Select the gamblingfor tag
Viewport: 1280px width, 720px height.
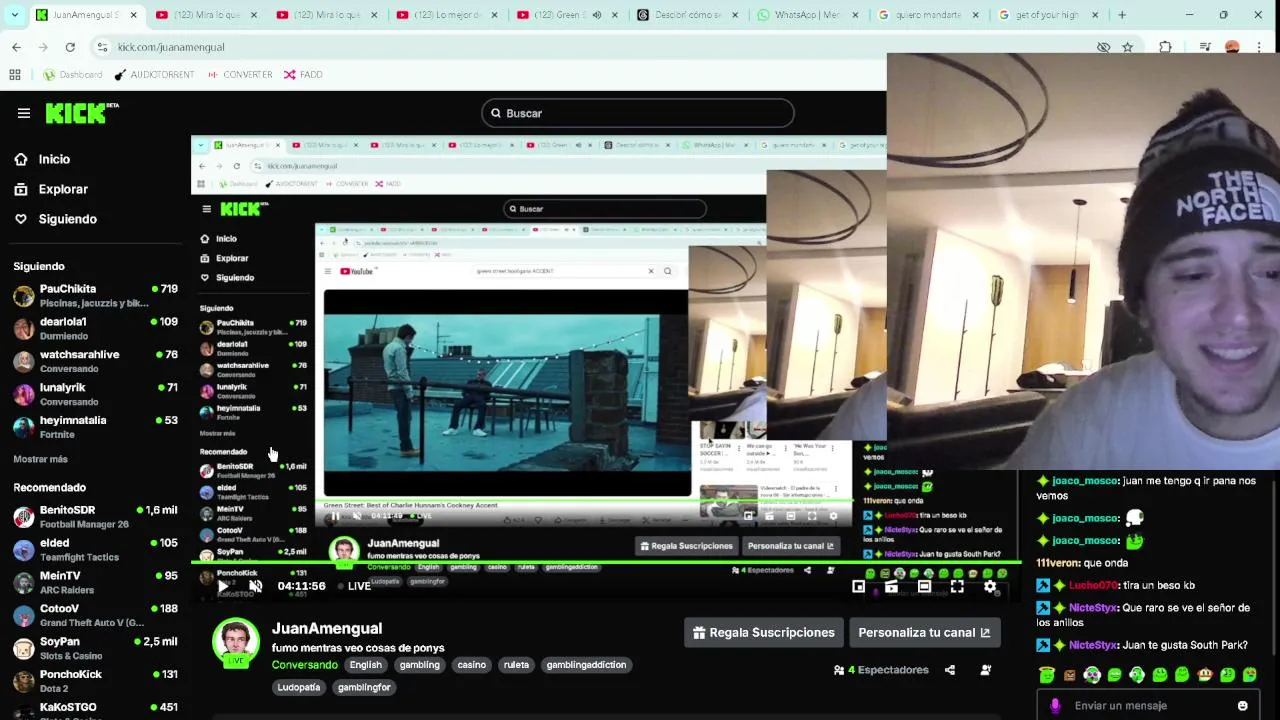[x=364, y=688]
